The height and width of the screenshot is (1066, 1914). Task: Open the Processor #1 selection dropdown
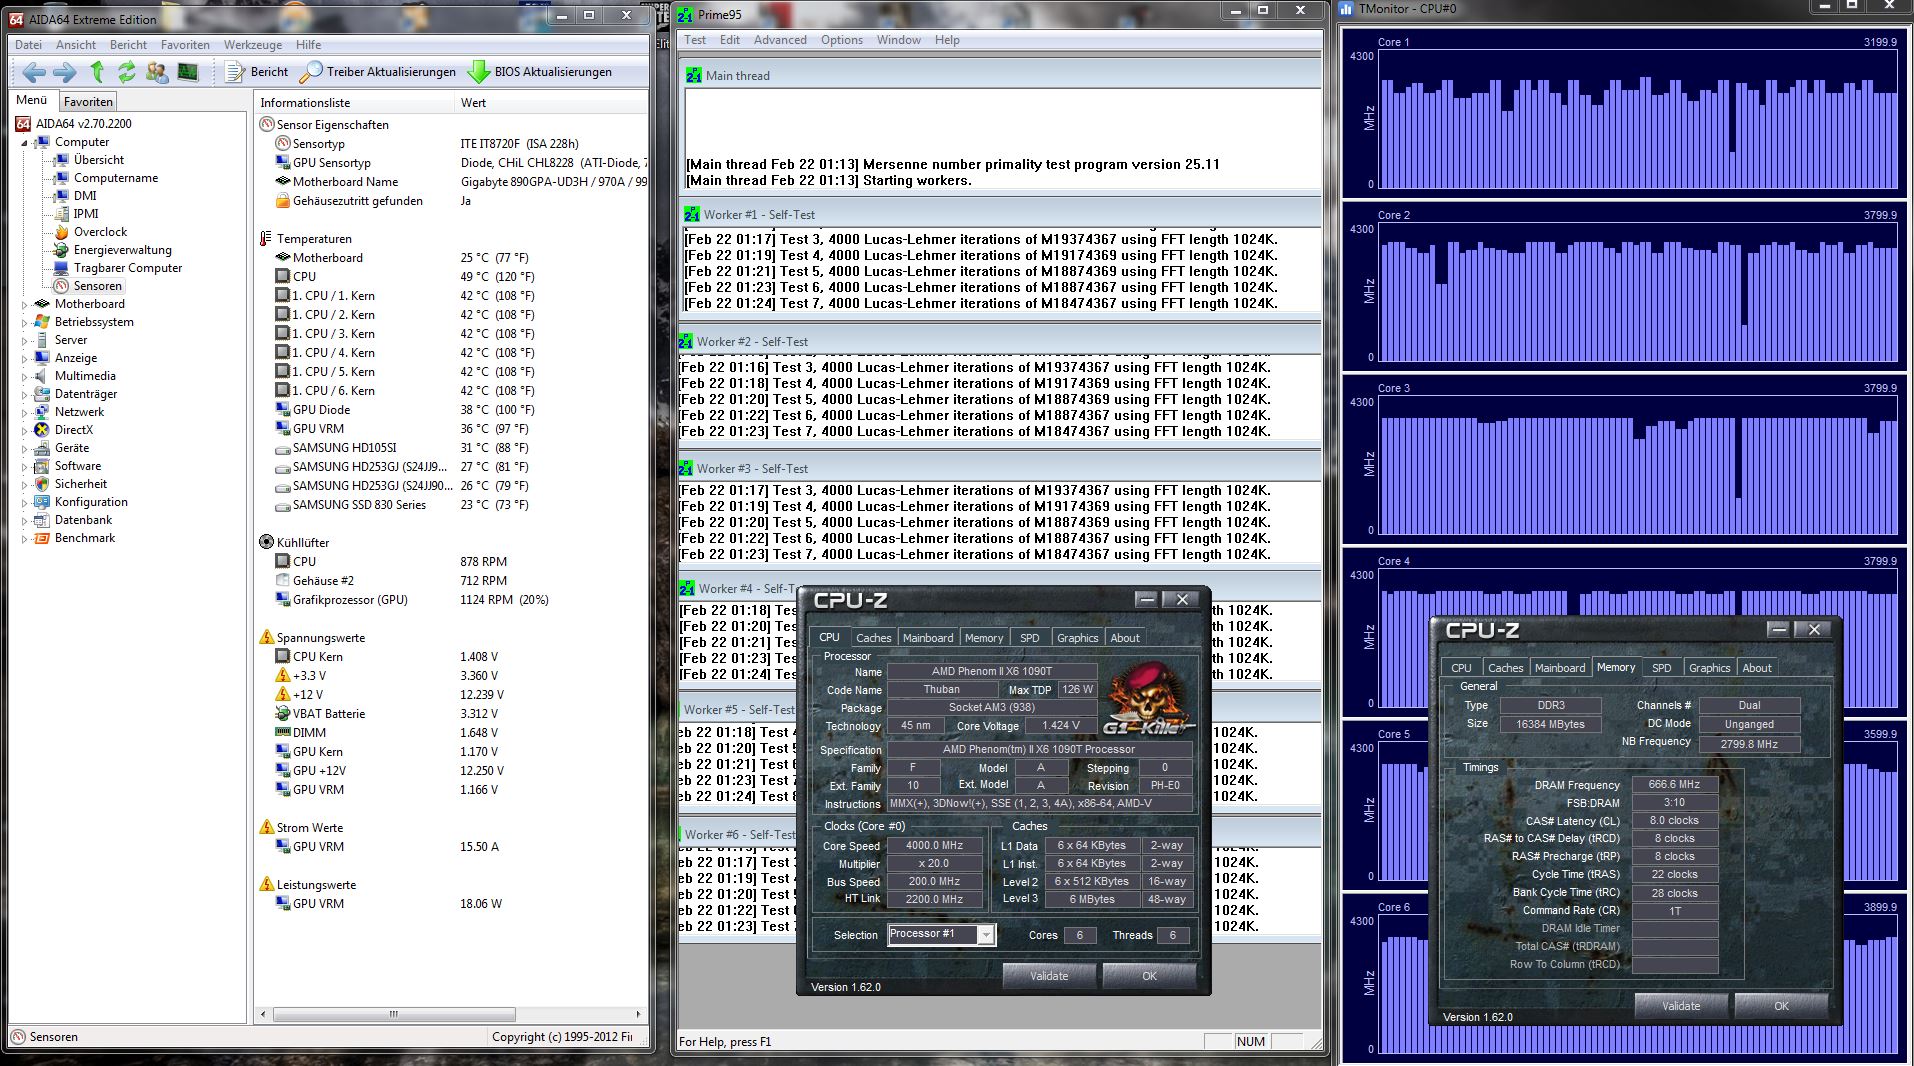(986, 934)
